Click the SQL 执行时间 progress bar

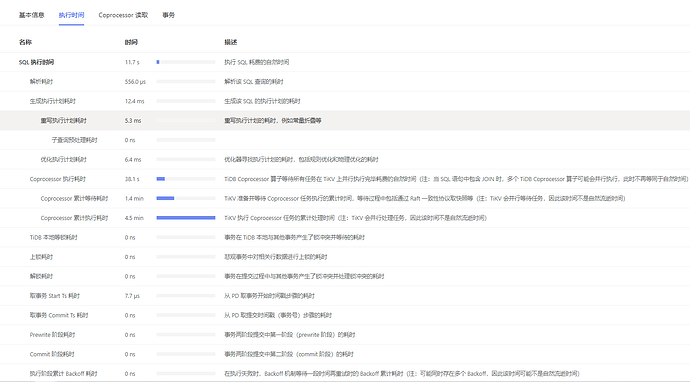pos(186,62)
